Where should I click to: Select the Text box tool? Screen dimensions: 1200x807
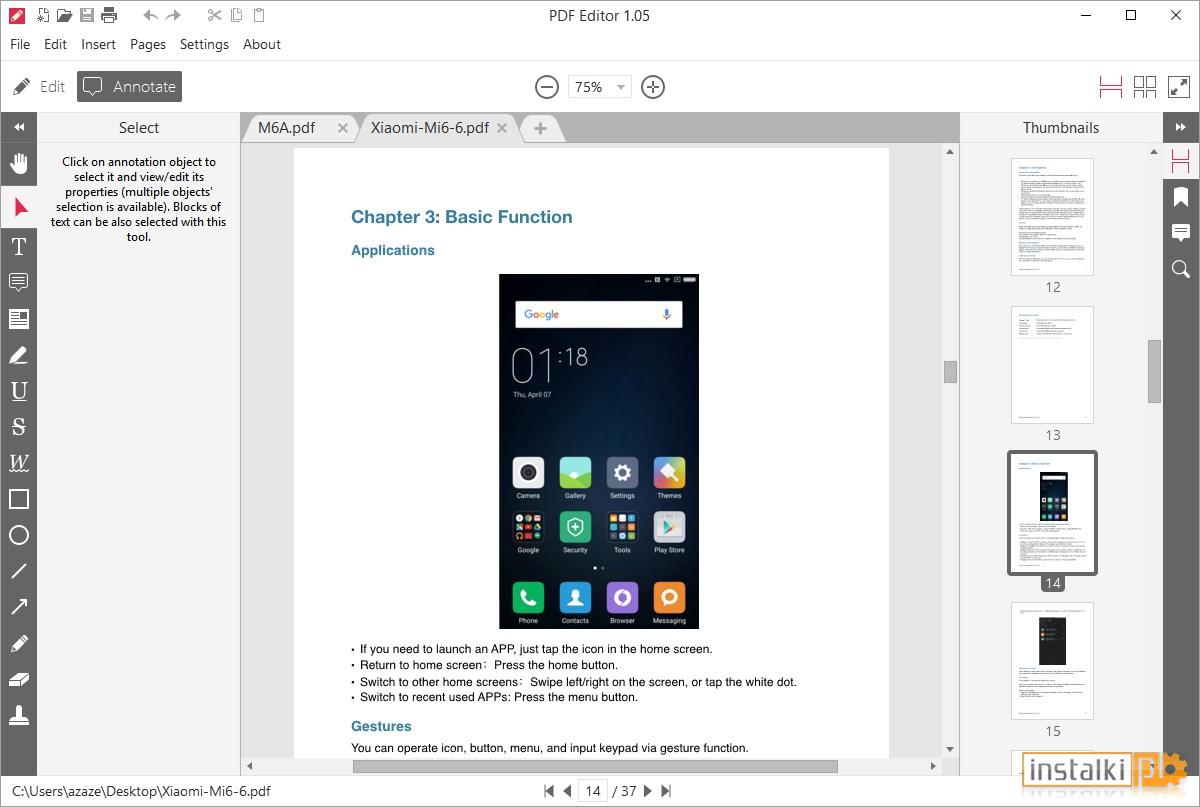click(19, 319)
